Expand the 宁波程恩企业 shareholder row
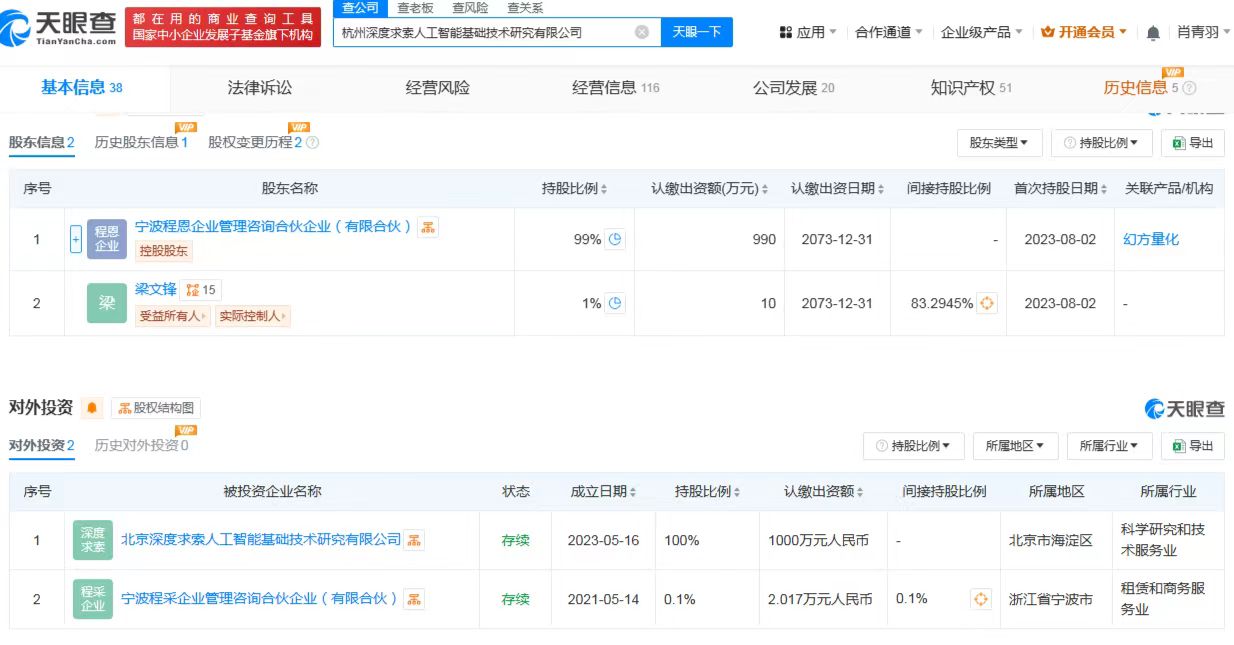The image size is (1234, 645). [76, 239]
